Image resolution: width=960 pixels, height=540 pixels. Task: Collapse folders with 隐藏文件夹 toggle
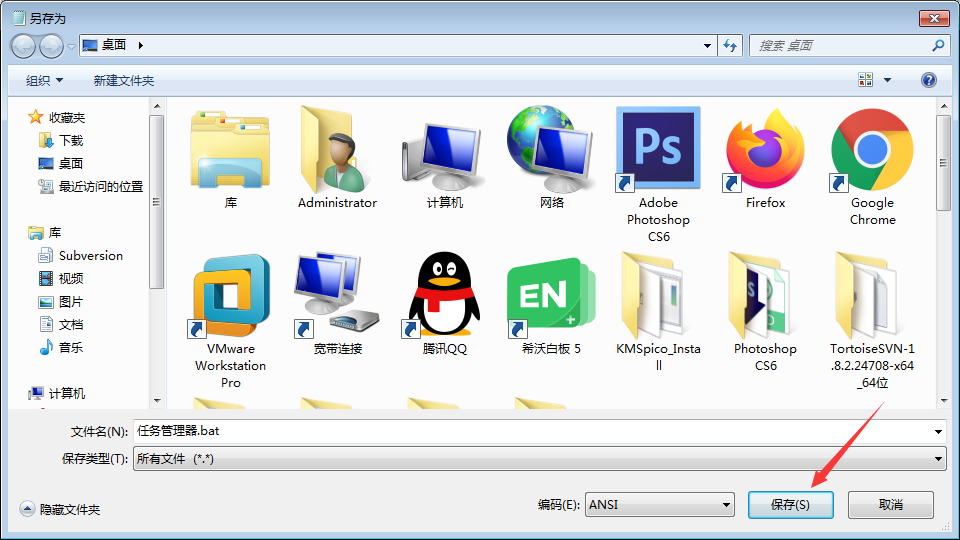click(60, 509)
